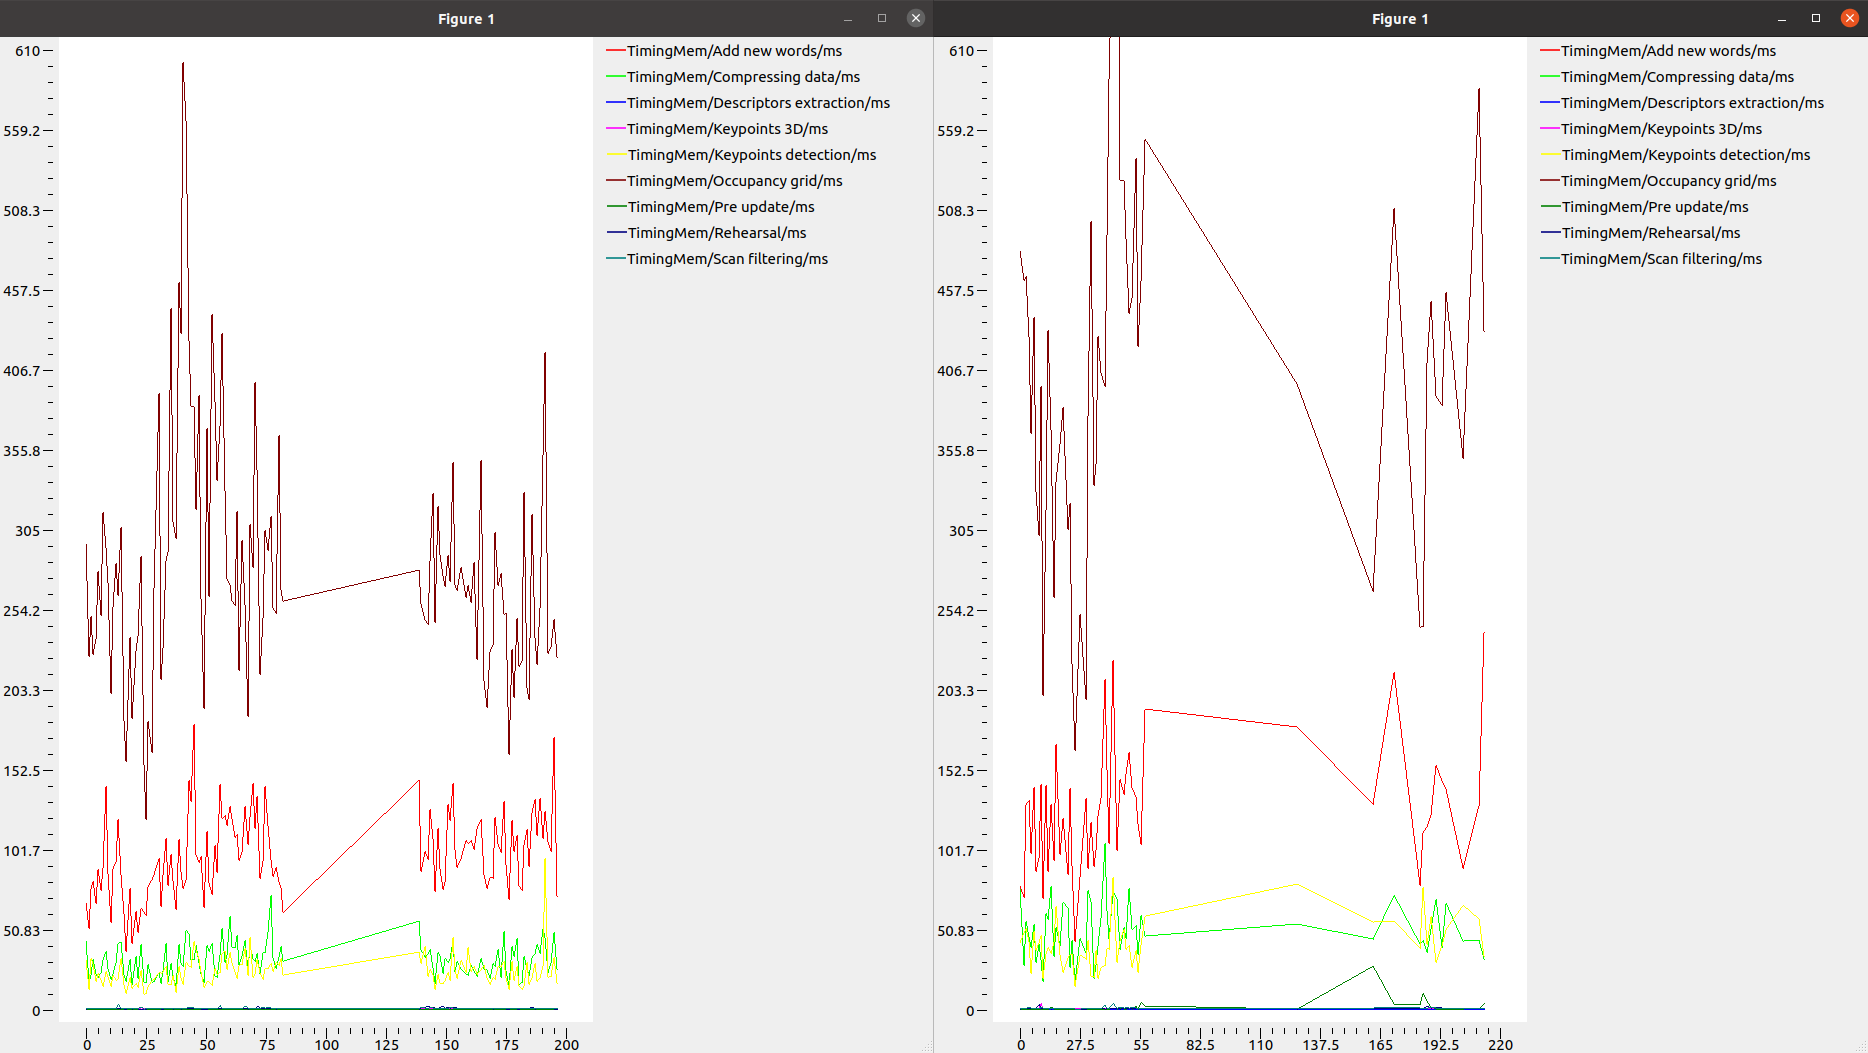Toggle Pre update curve in right legend
Viewport: 1868px width, 1053px height.
(x=1654, y=207)
